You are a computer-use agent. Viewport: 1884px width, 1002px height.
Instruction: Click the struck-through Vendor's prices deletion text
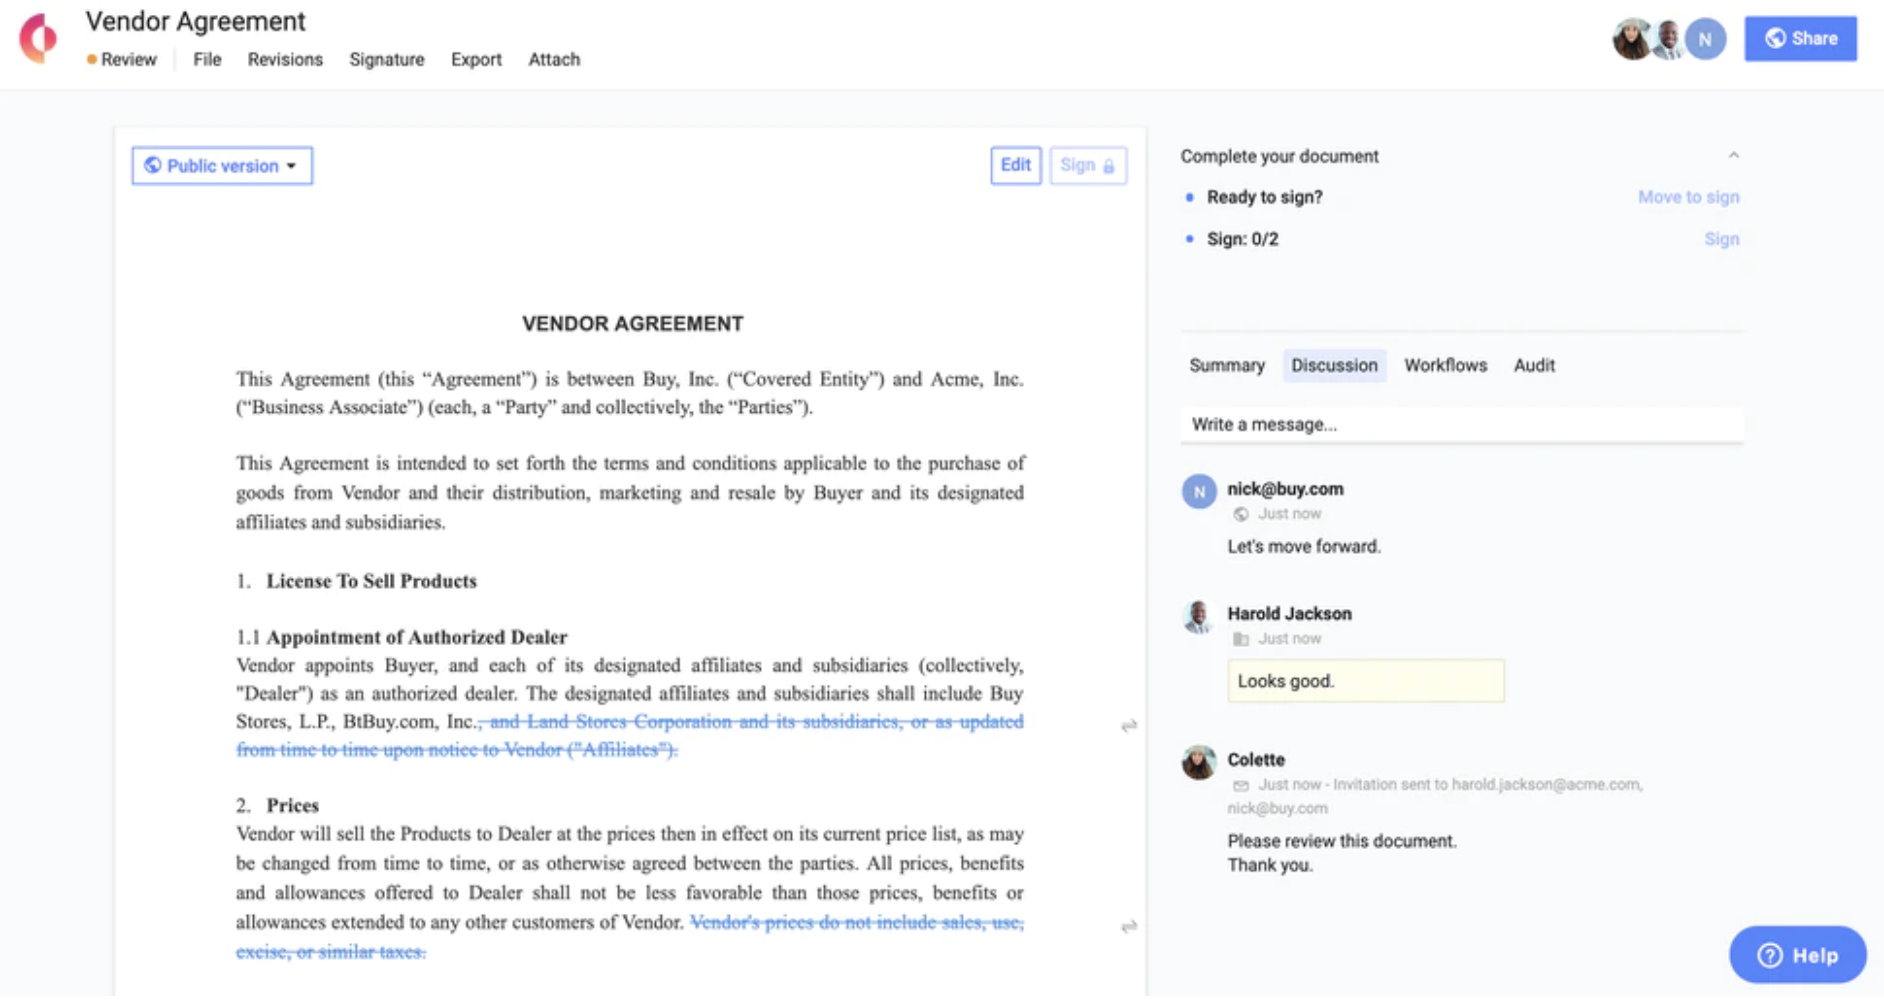[x=629, y=937]
